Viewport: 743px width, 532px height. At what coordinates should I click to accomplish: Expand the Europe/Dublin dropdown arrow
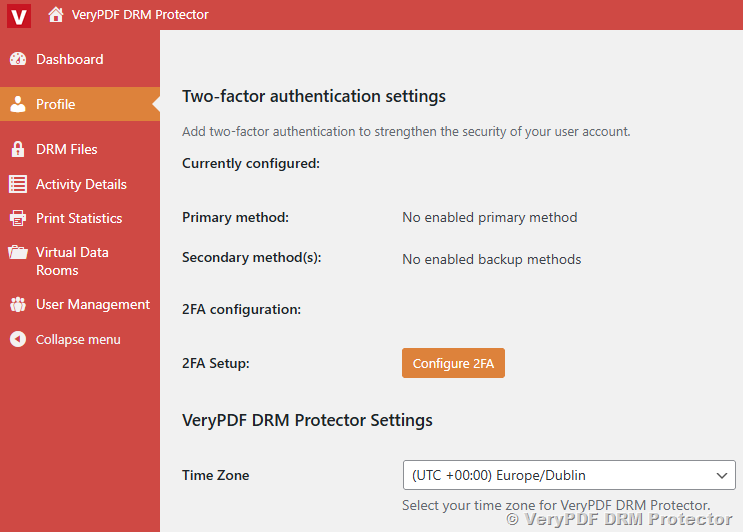(x=721, y=475)
